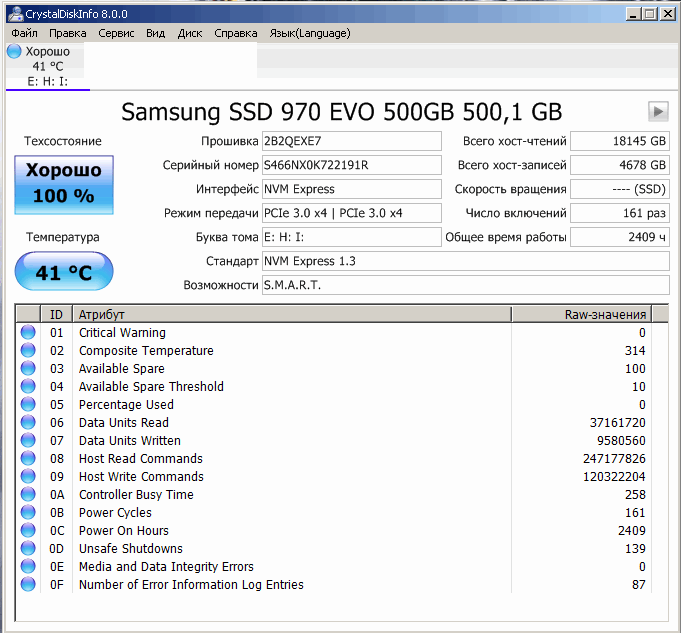Click the Серийный номер field
This screenshot has height=633, width=681.
(x=352, y=165)
